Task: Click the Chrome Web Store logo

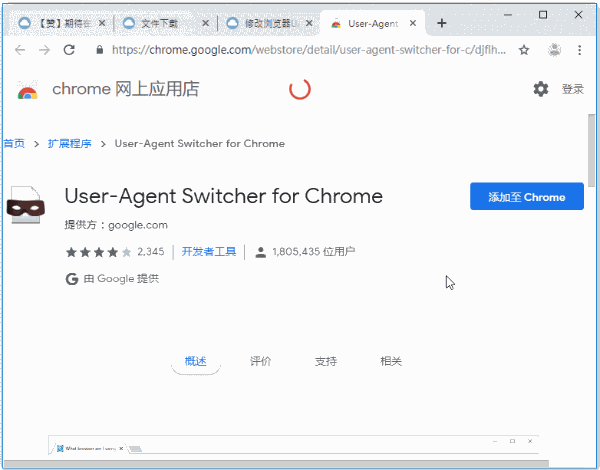Action: 28,90
